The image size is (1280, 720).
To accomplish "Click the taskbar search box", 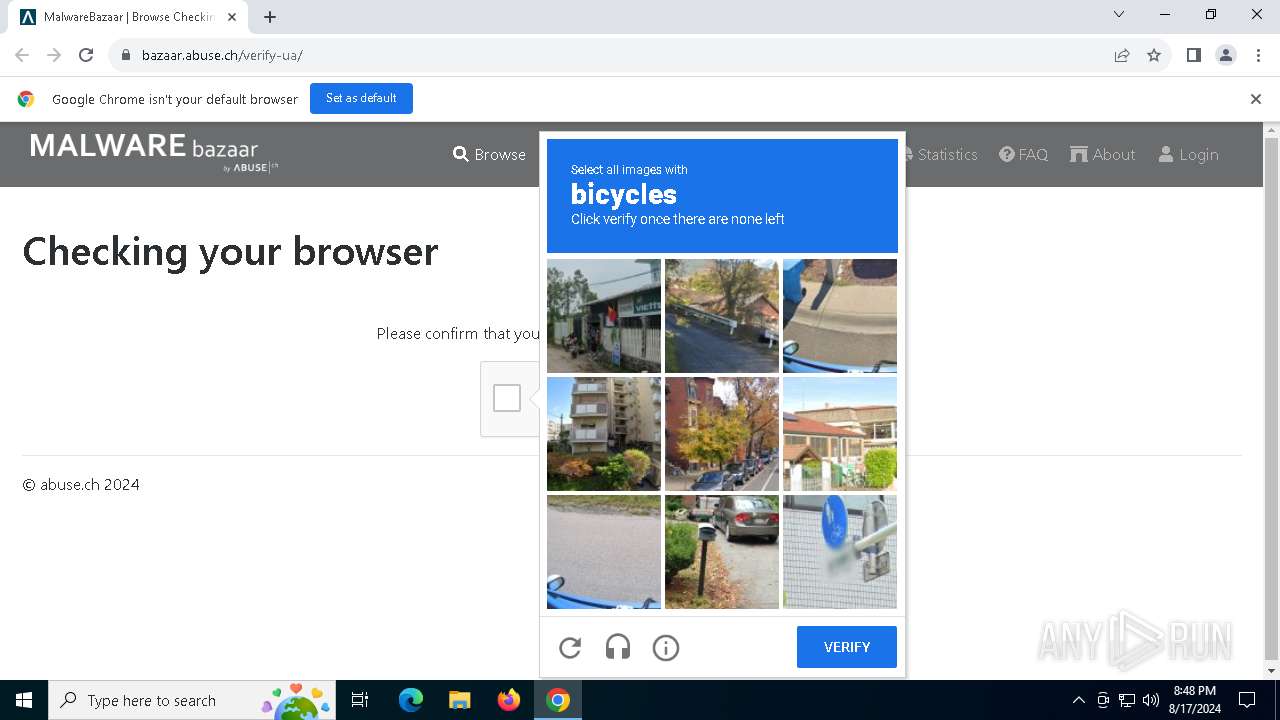I will click(x=192, y=700).
